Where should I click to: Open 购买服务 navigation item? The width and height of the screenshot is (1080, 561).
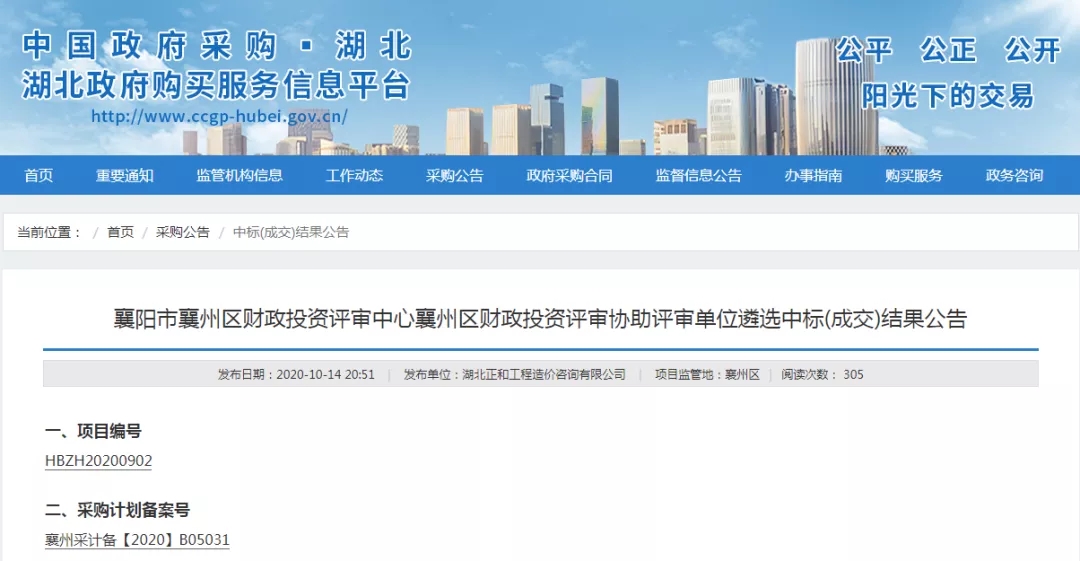tap(913, 176)
